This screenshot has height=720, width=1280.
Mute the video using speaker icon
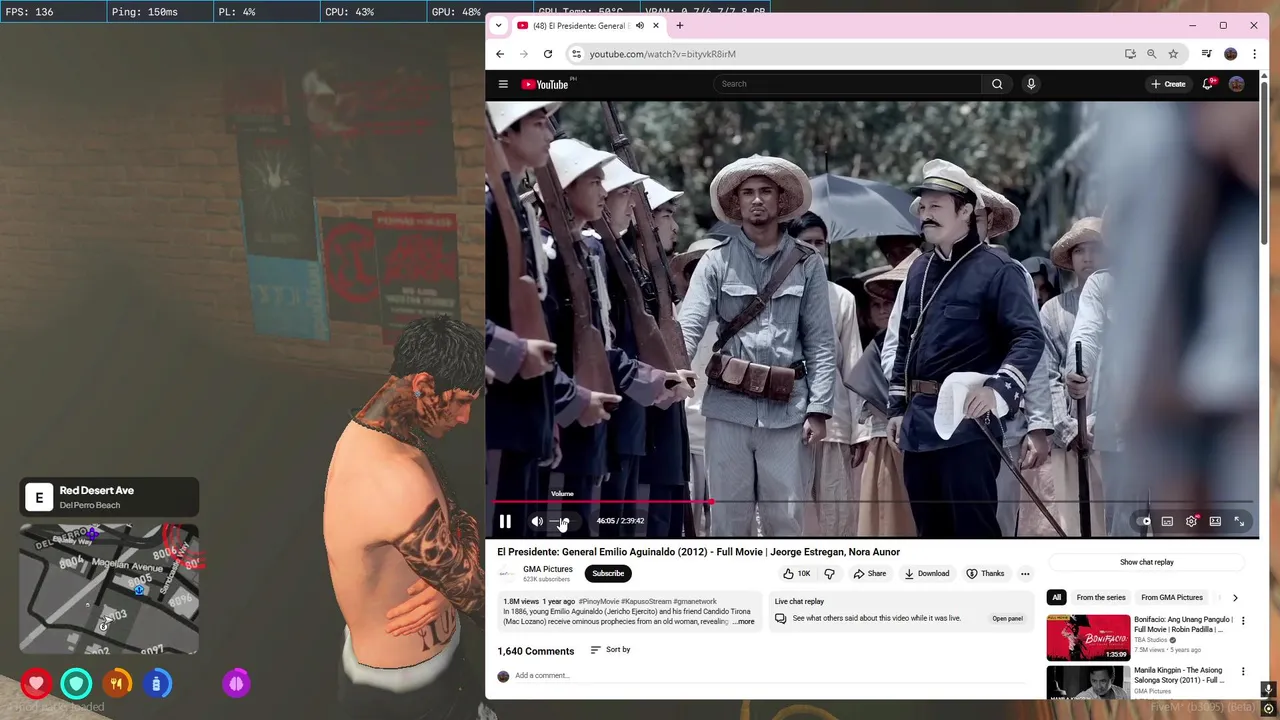[537, 521]
